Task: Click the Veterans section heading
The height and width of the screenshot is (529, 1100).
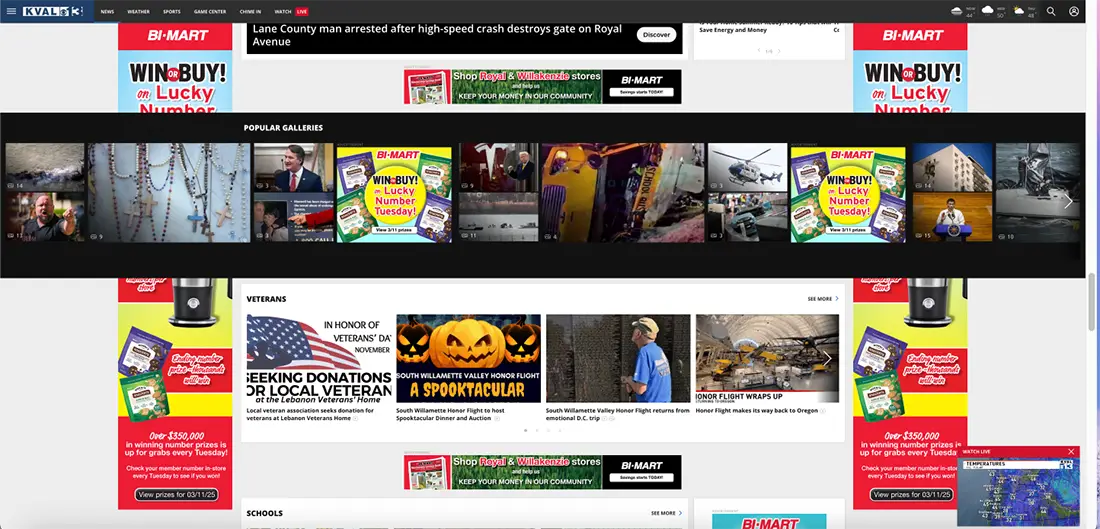Action: pos(267,299)
